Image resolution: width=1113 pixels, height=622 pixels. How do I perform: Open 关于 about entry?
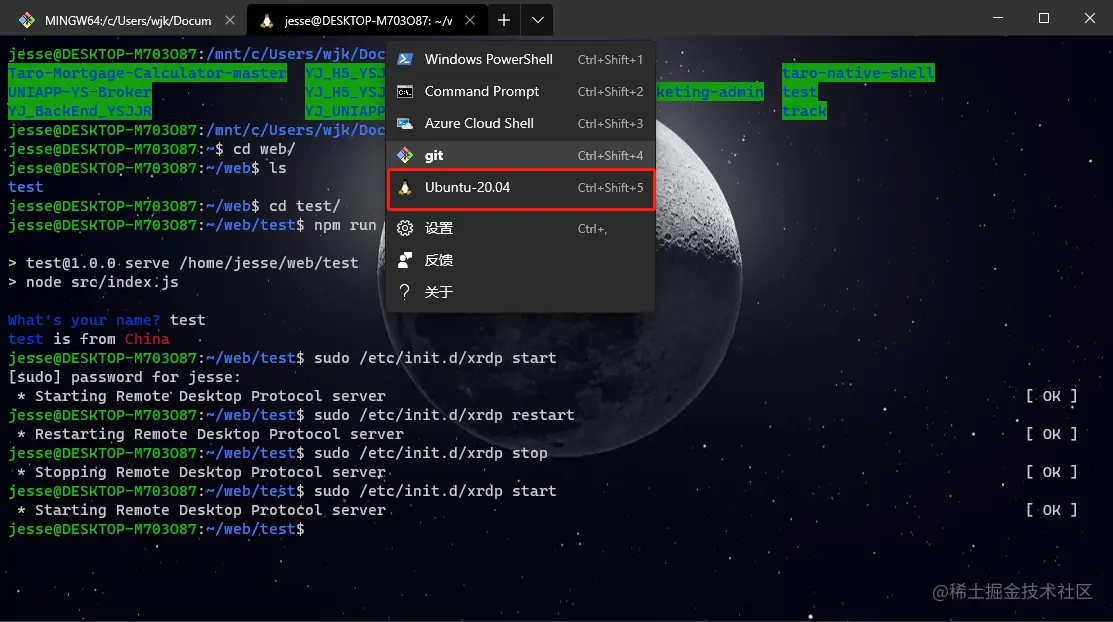pos(520,292)
